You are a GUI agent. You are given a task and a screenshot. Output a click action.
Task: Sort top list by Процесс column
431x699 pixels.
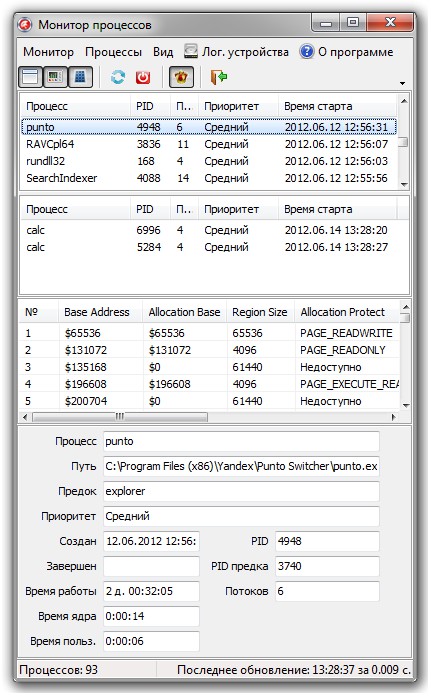point(76,106)
